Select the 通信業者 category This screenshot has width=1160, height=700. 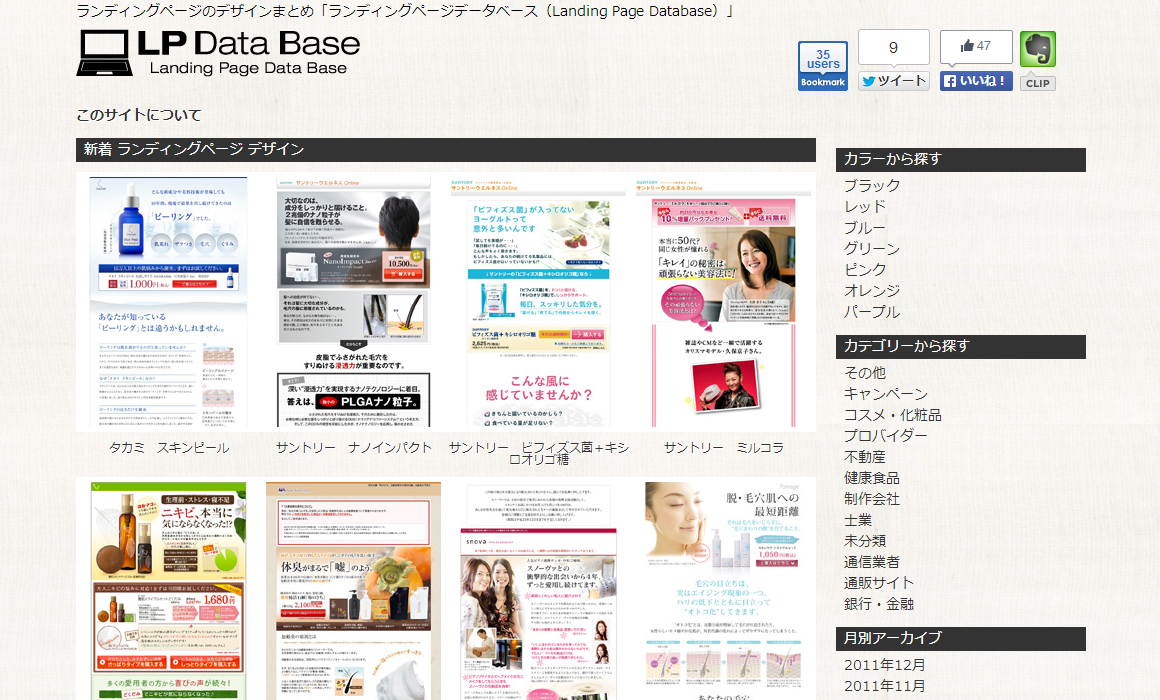click(x=872, y=562)
